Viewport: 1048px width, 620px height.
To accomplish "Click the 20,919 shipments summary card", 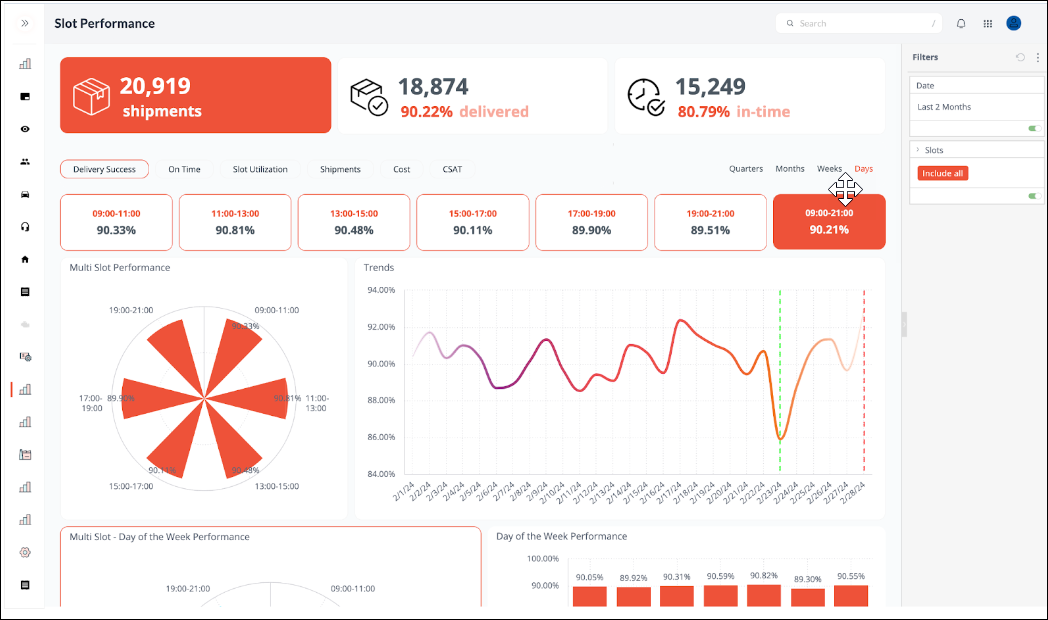I will pos(196,95).
